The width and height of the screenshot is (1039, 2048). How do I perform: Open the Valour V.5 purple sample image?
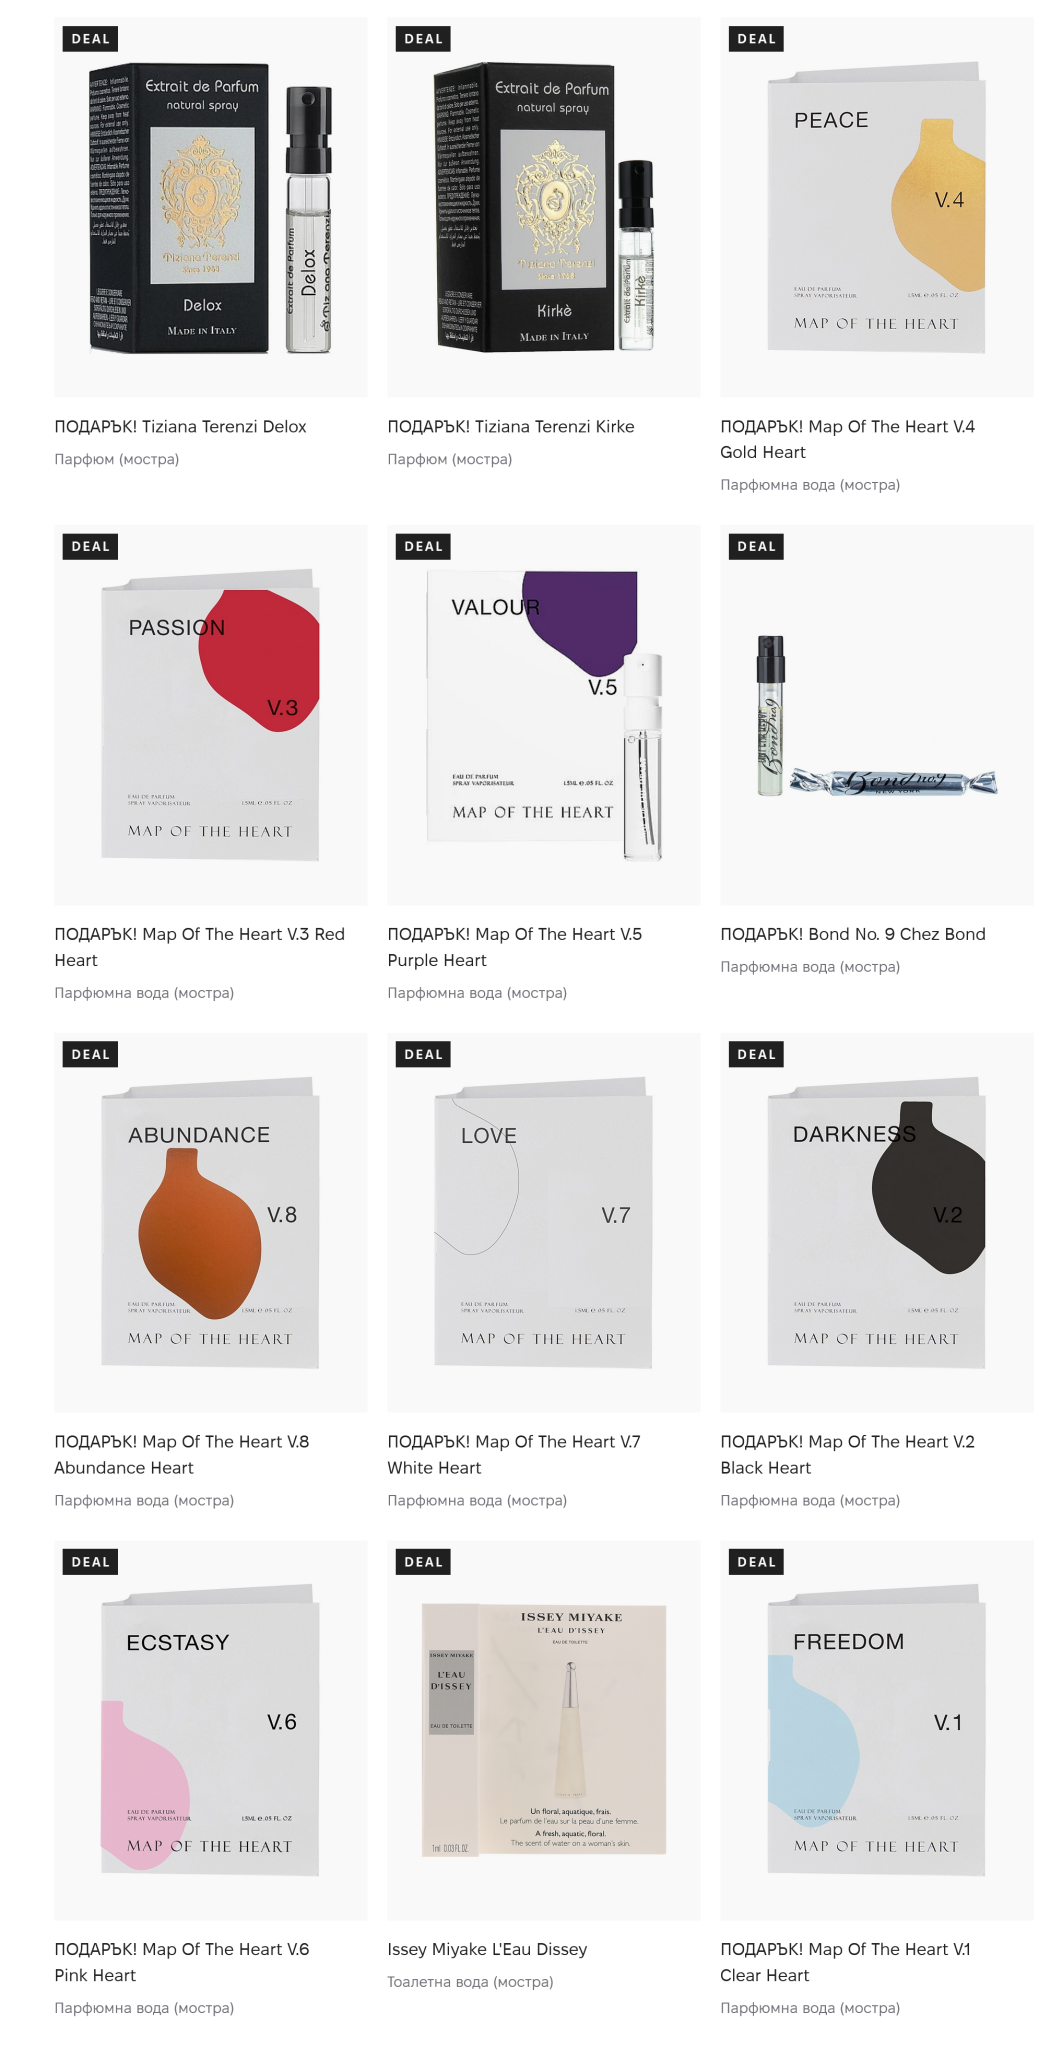click(x=543, y=716)
